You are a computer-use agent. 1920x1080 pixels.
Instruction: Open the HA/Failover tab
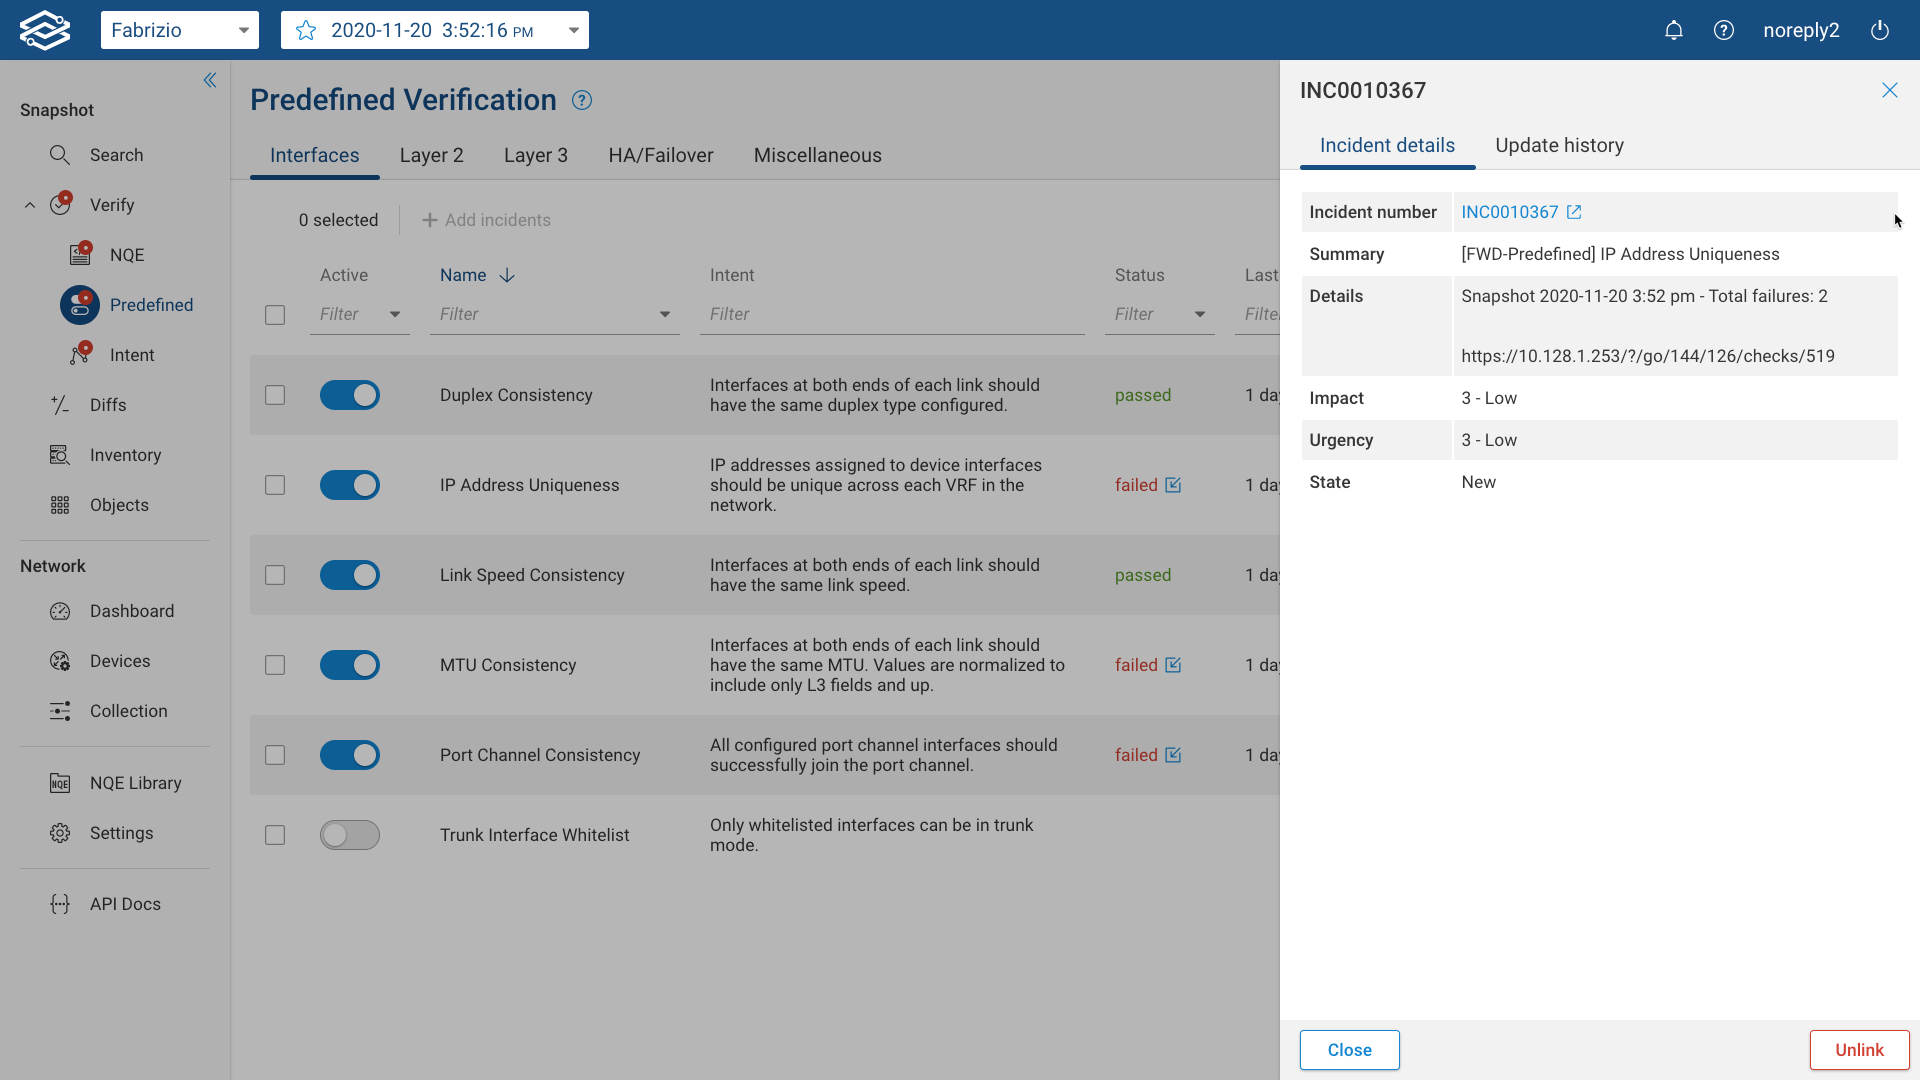[660, 155]
